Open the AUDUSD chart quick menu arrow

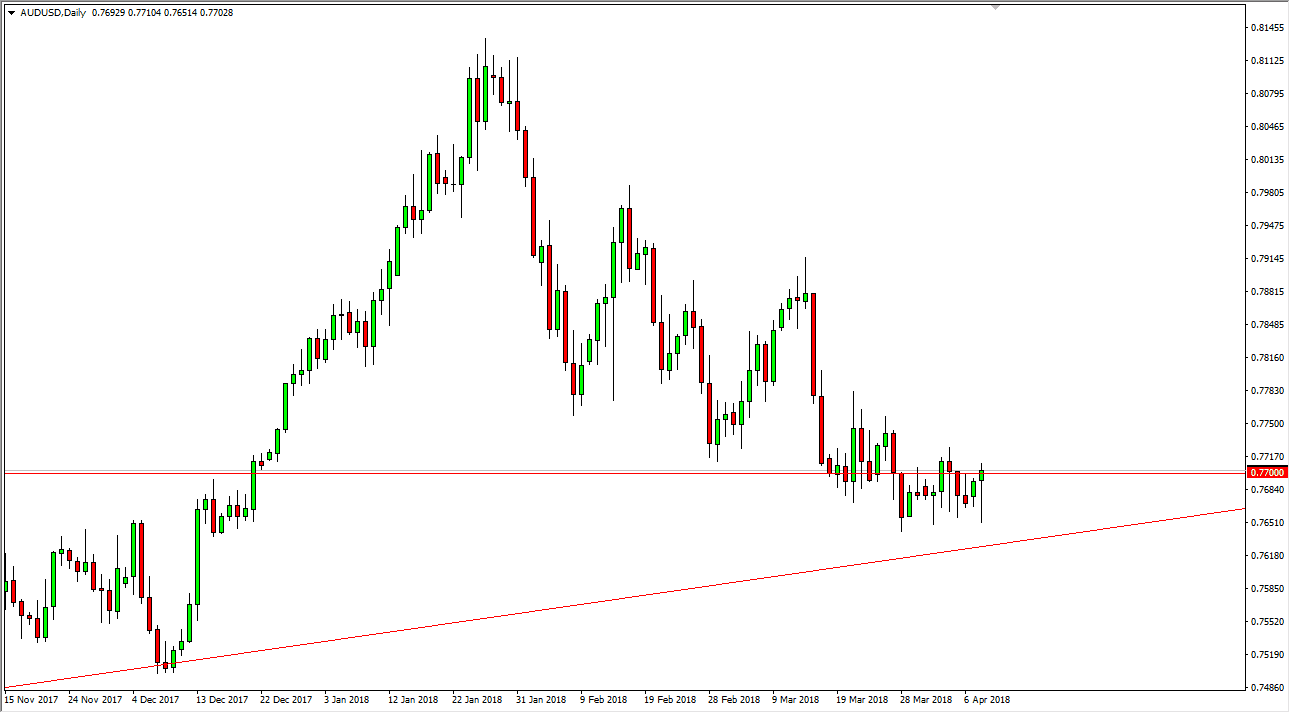[x=12, y=13]
